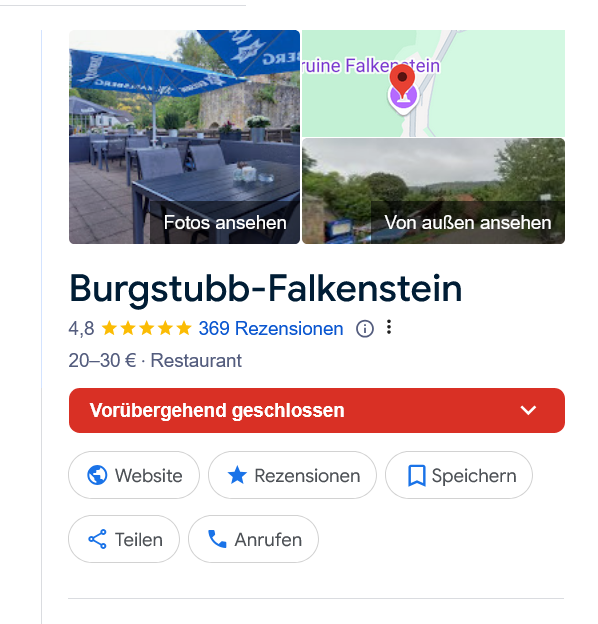Open the info icon beside review count
598x624 pixels.
point(364,329)
